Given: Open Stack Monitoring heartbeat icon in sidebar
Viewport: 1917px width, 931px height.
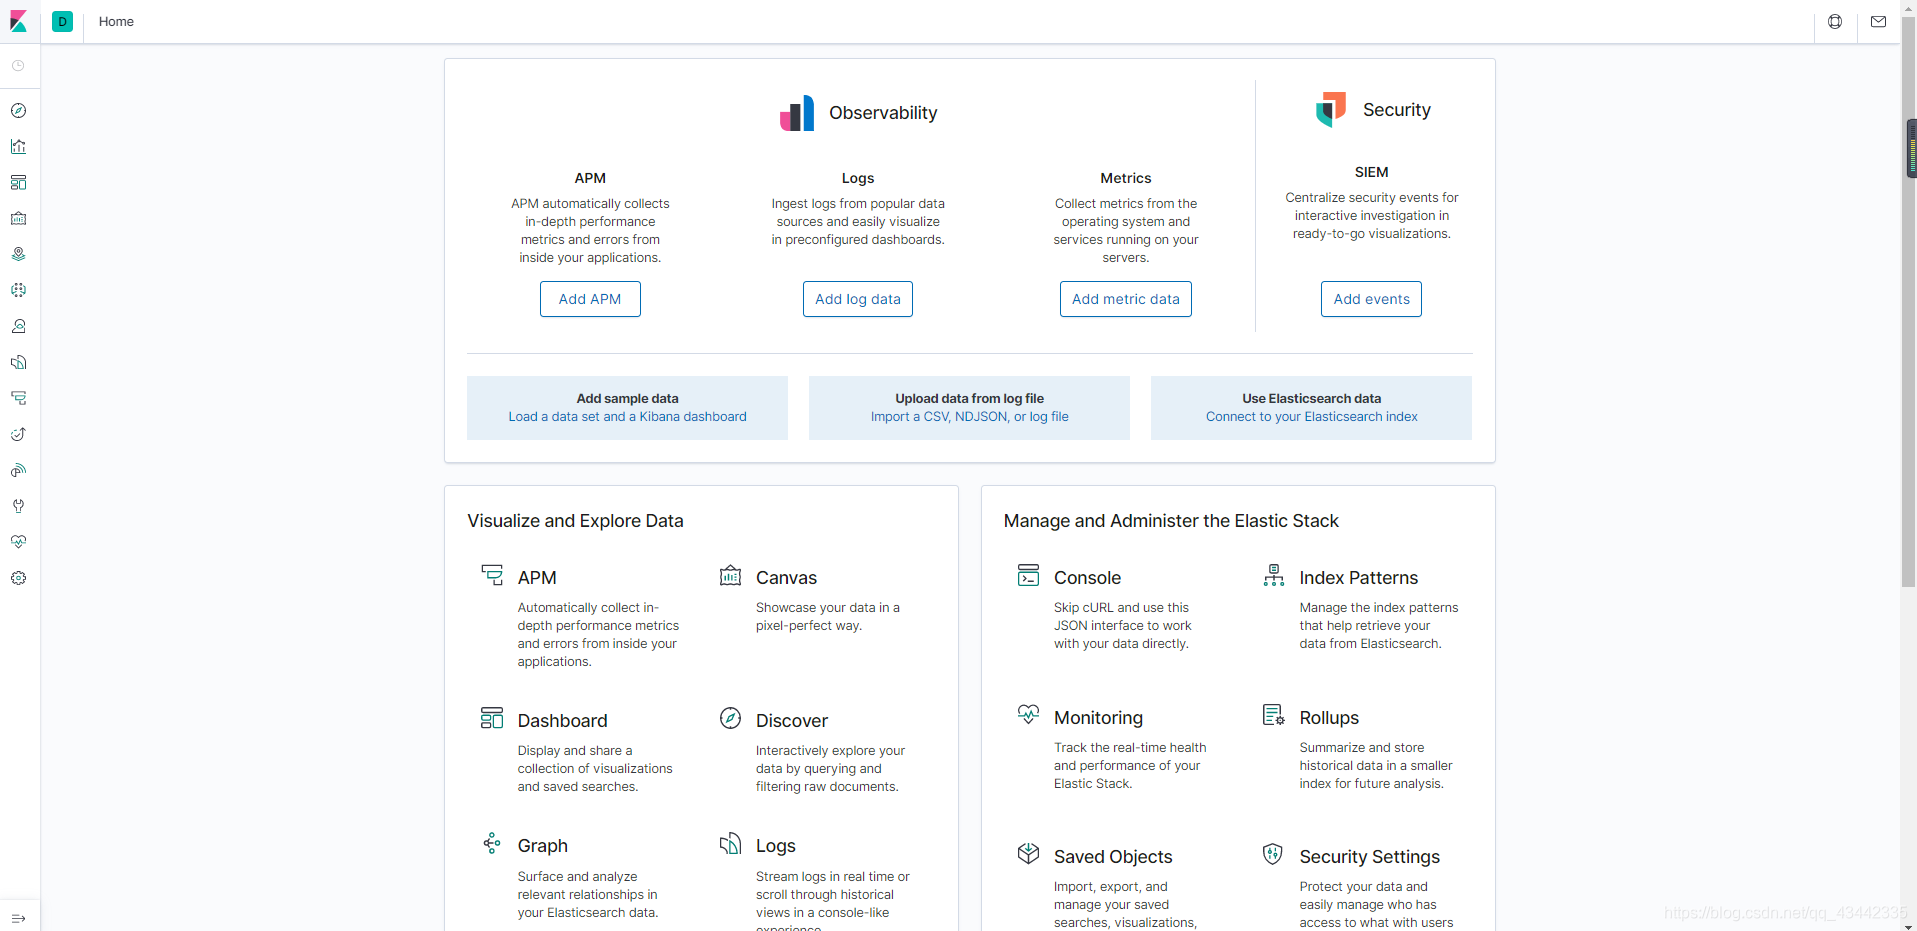Looking at the screenshot, I should point(18,543).
